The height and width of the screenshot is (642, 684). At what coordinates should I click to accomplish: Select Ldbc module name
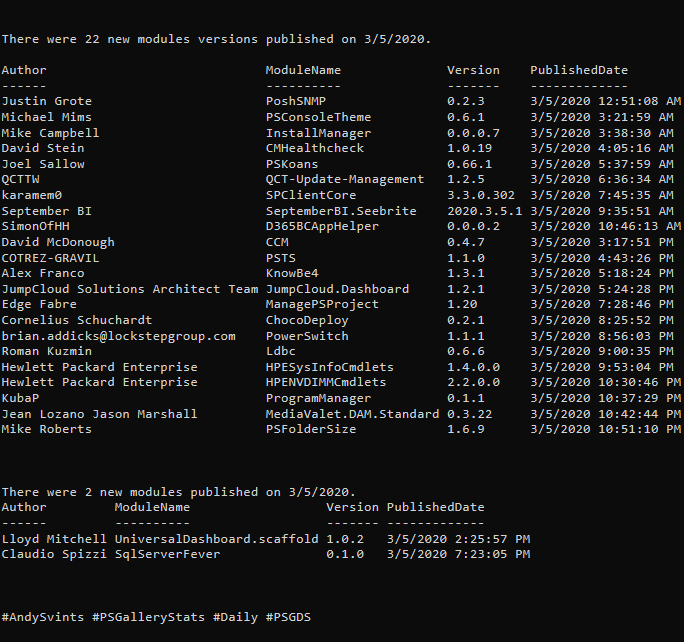[x=280, y=352]
